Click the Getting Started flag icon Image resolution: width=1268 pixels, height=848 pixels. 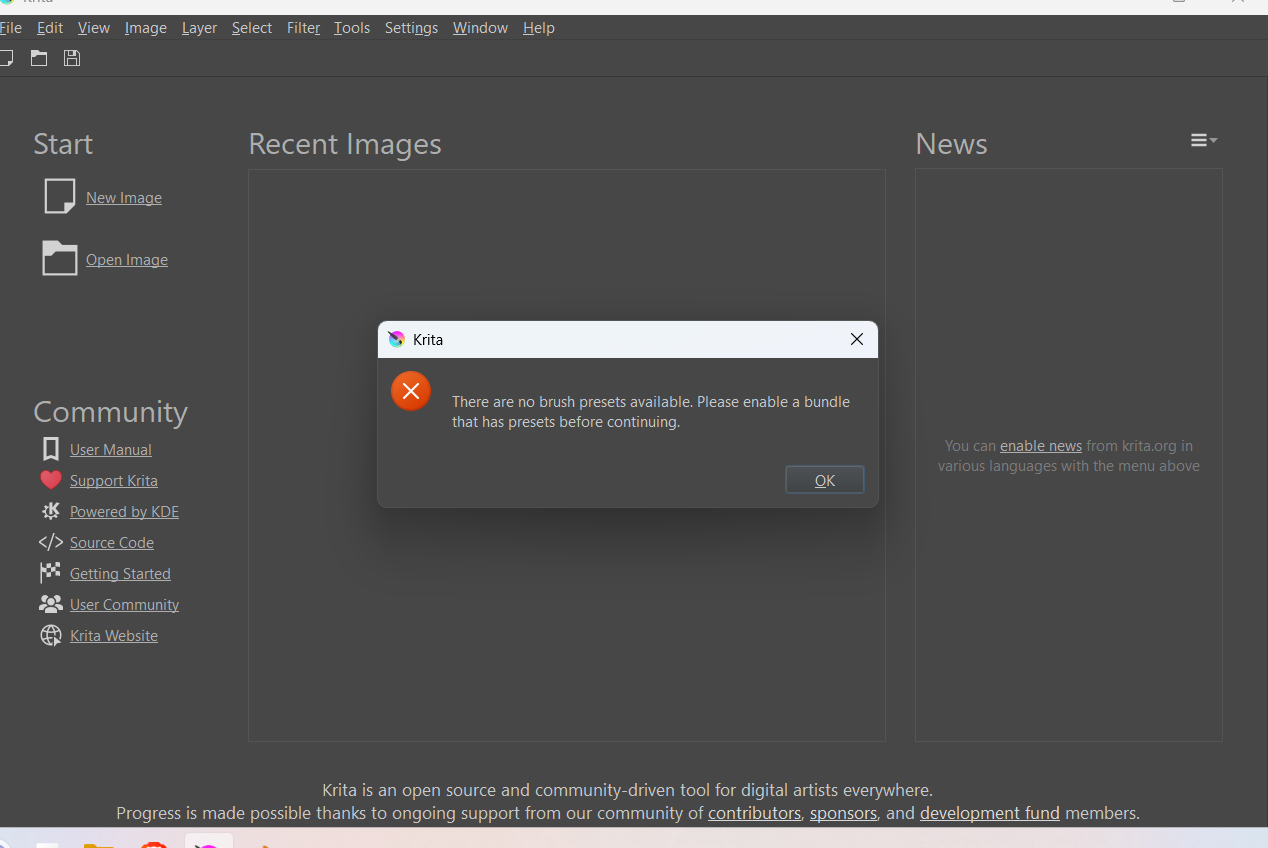tap(51, 573)
